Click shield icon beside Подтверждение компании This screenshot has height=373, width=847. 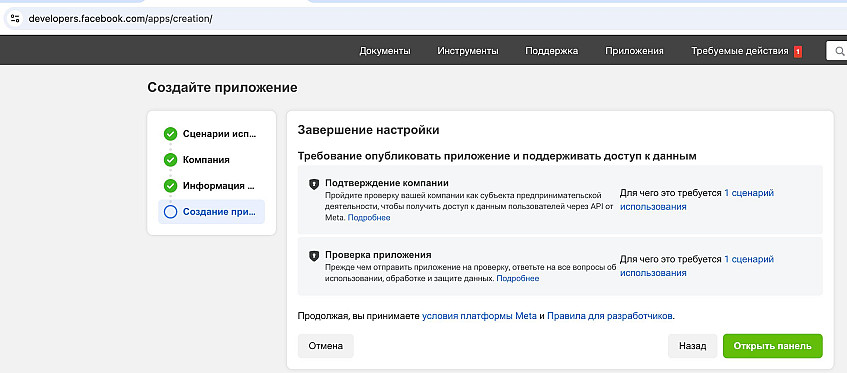tap(314, 184)
